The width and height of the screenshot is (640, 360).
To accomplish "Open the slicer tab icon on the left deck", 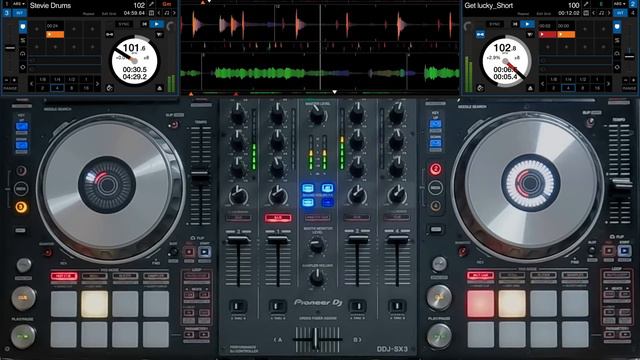I will point(23,40).
